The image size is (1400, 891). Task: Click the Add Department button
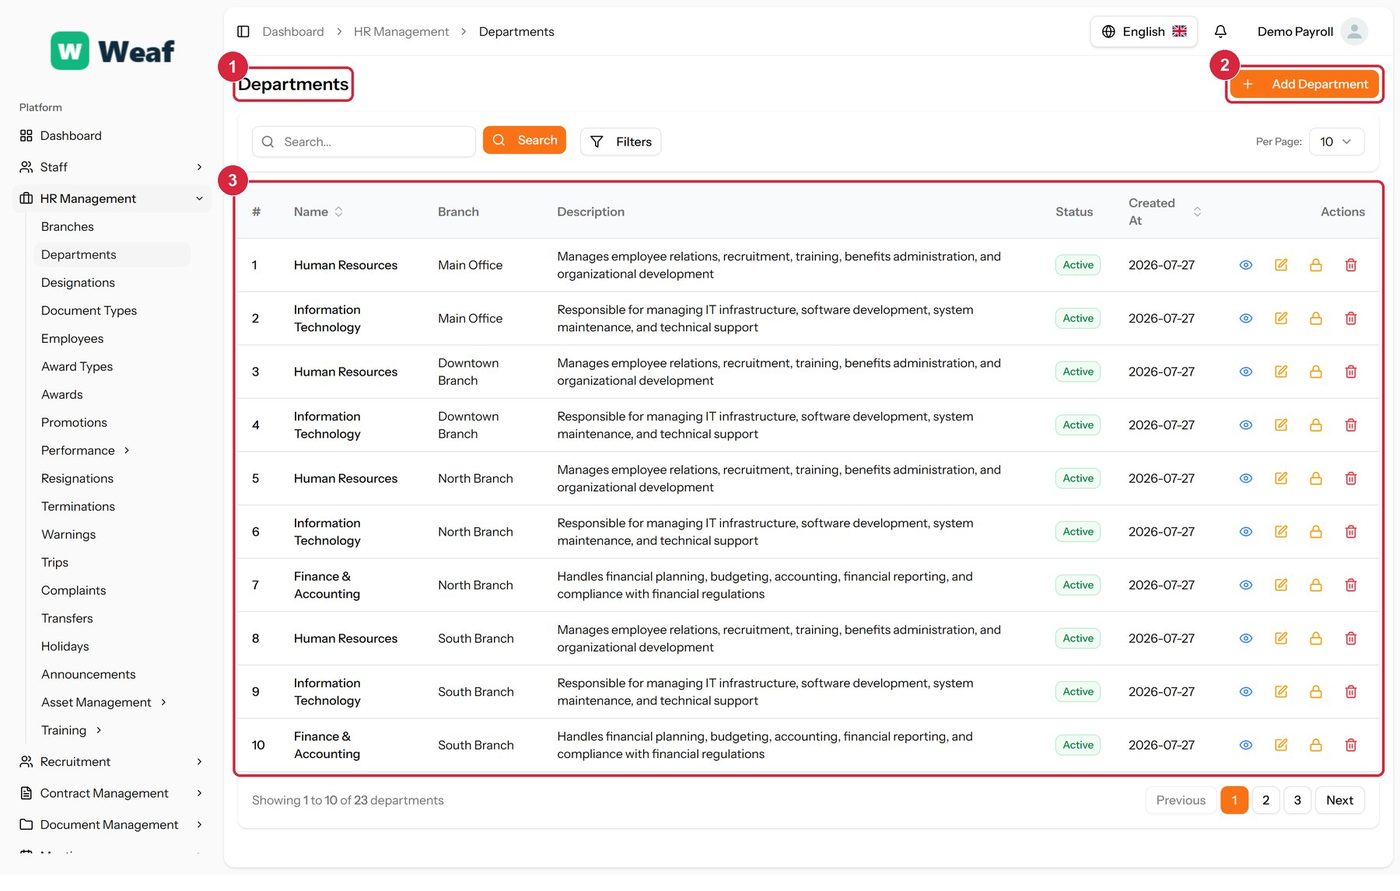(x=1304, y=84)
